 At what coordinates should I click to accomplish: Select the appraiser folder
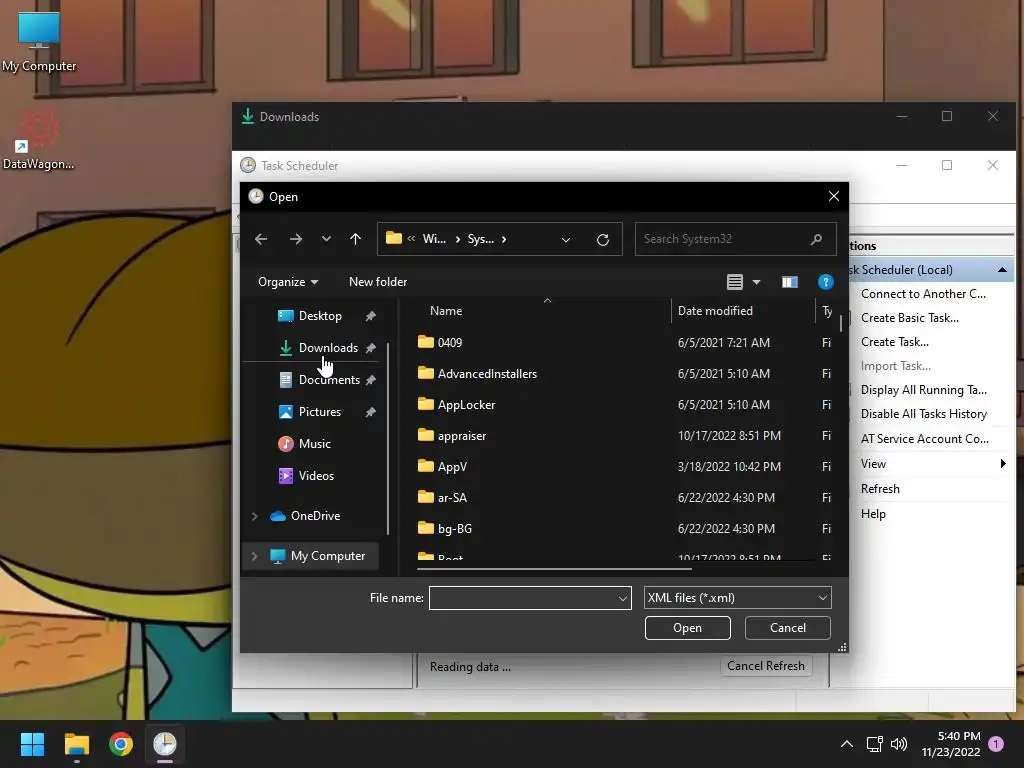[x=462, y=436]
